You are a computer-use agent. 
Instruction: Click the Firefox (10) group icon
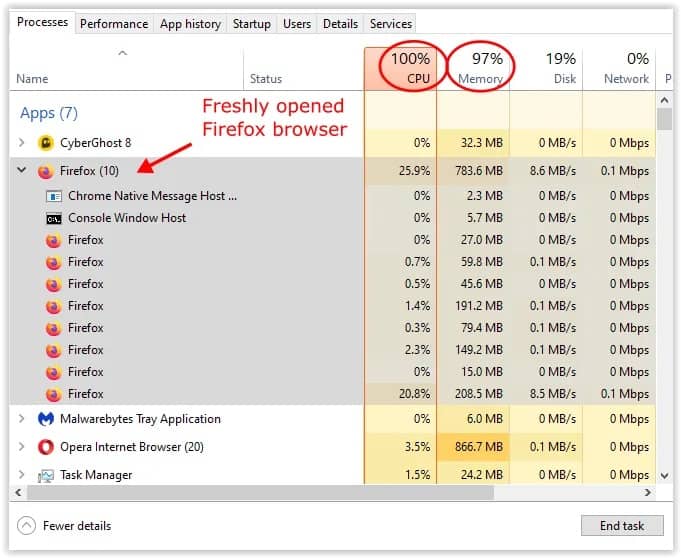coord(46,171)
